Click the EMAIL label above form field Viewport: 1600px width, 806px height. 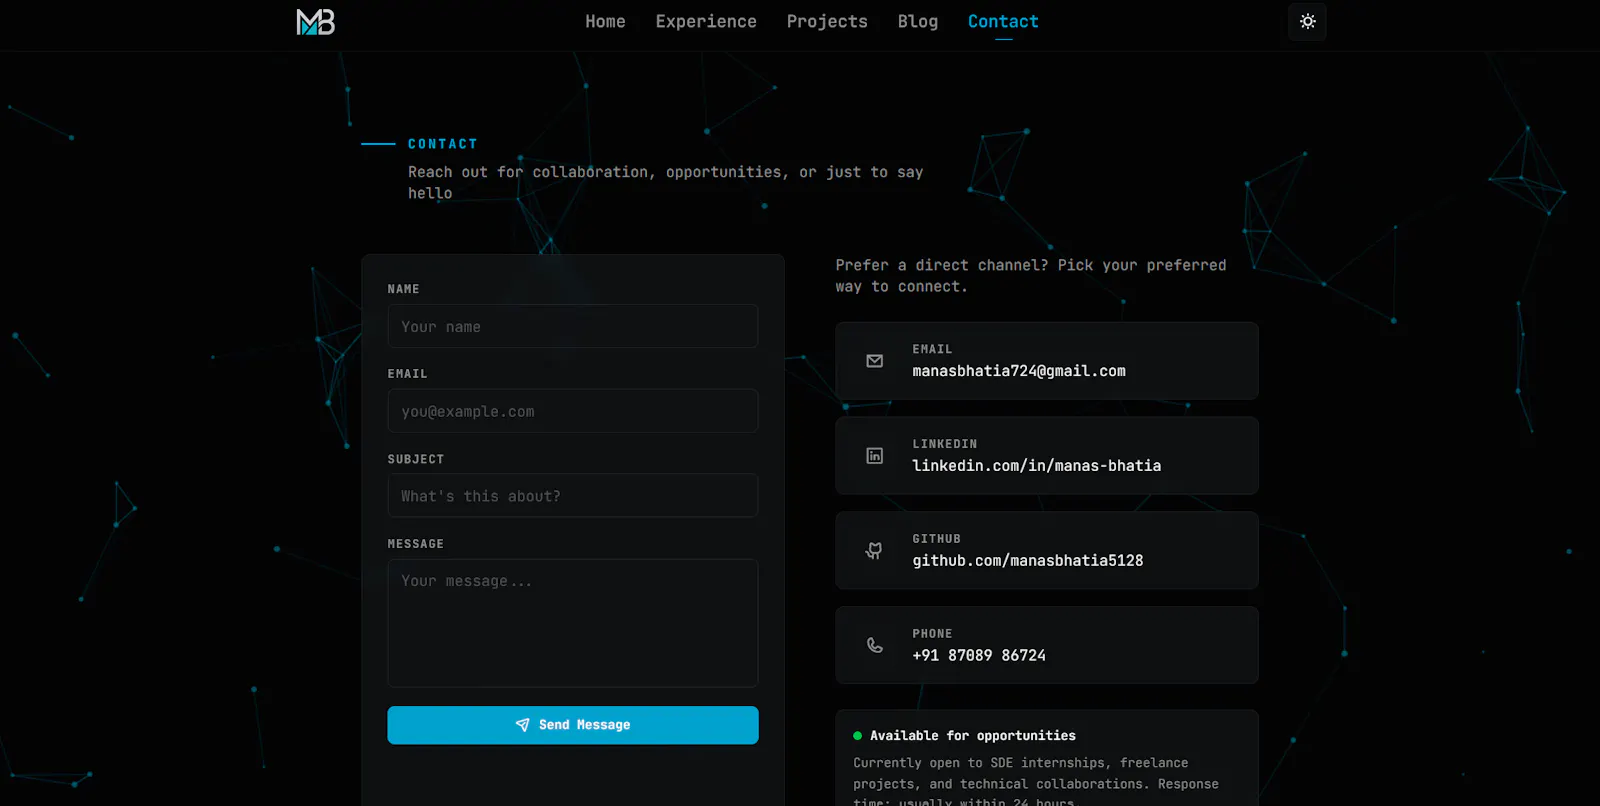(408, 374)
